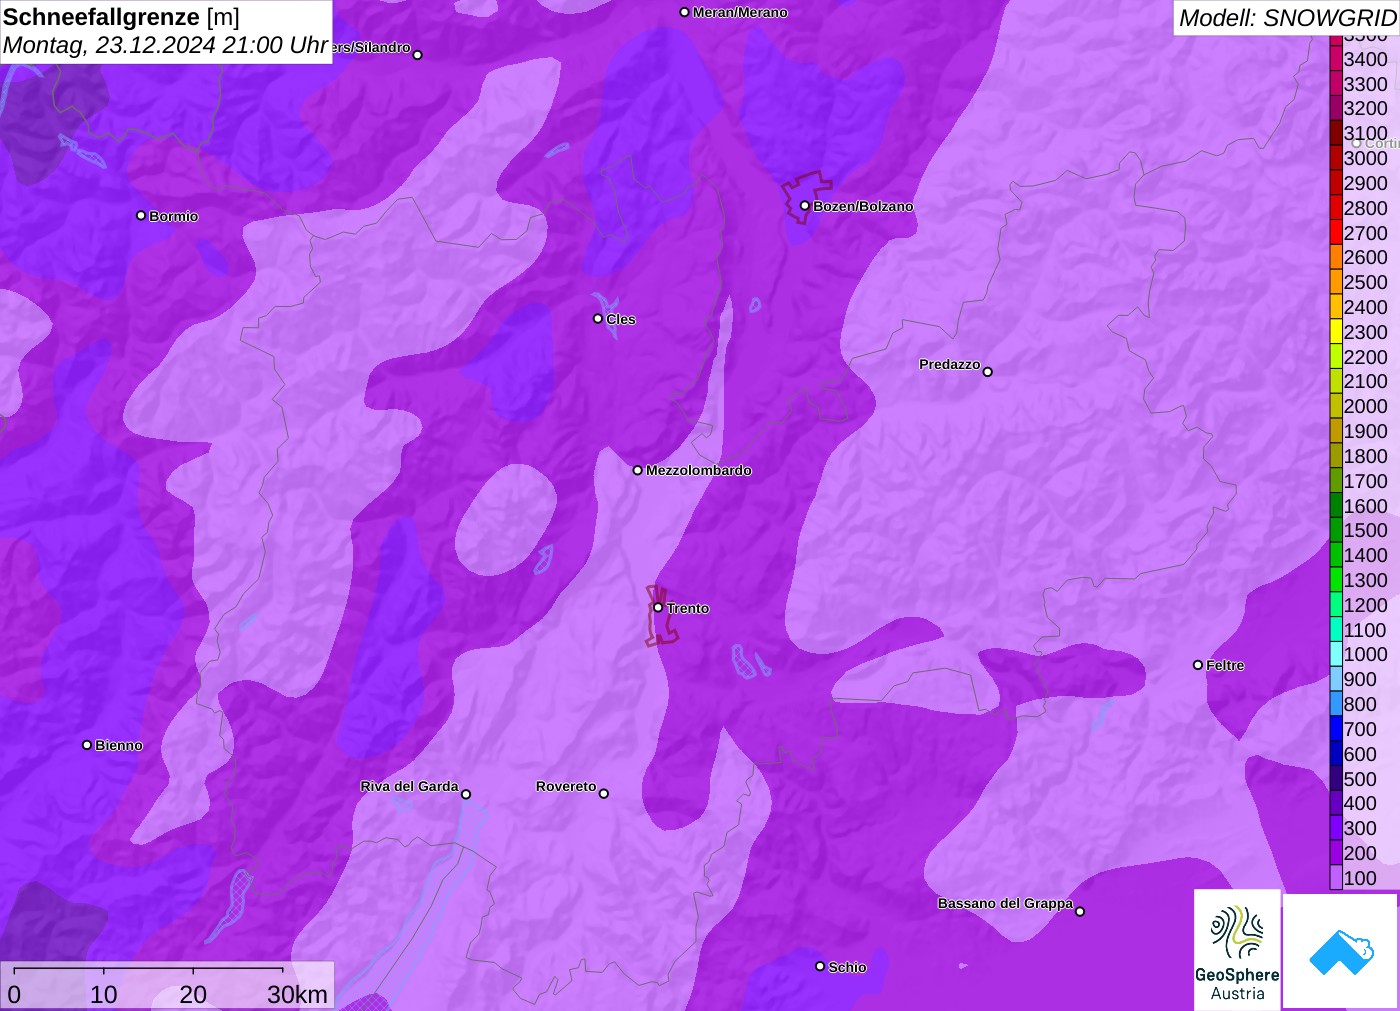Click the 'Schneefallgrenze [m]' title text
The width and height of the screenshot is (1400, 1011).
pyautogui.click(x=121, y=17)
